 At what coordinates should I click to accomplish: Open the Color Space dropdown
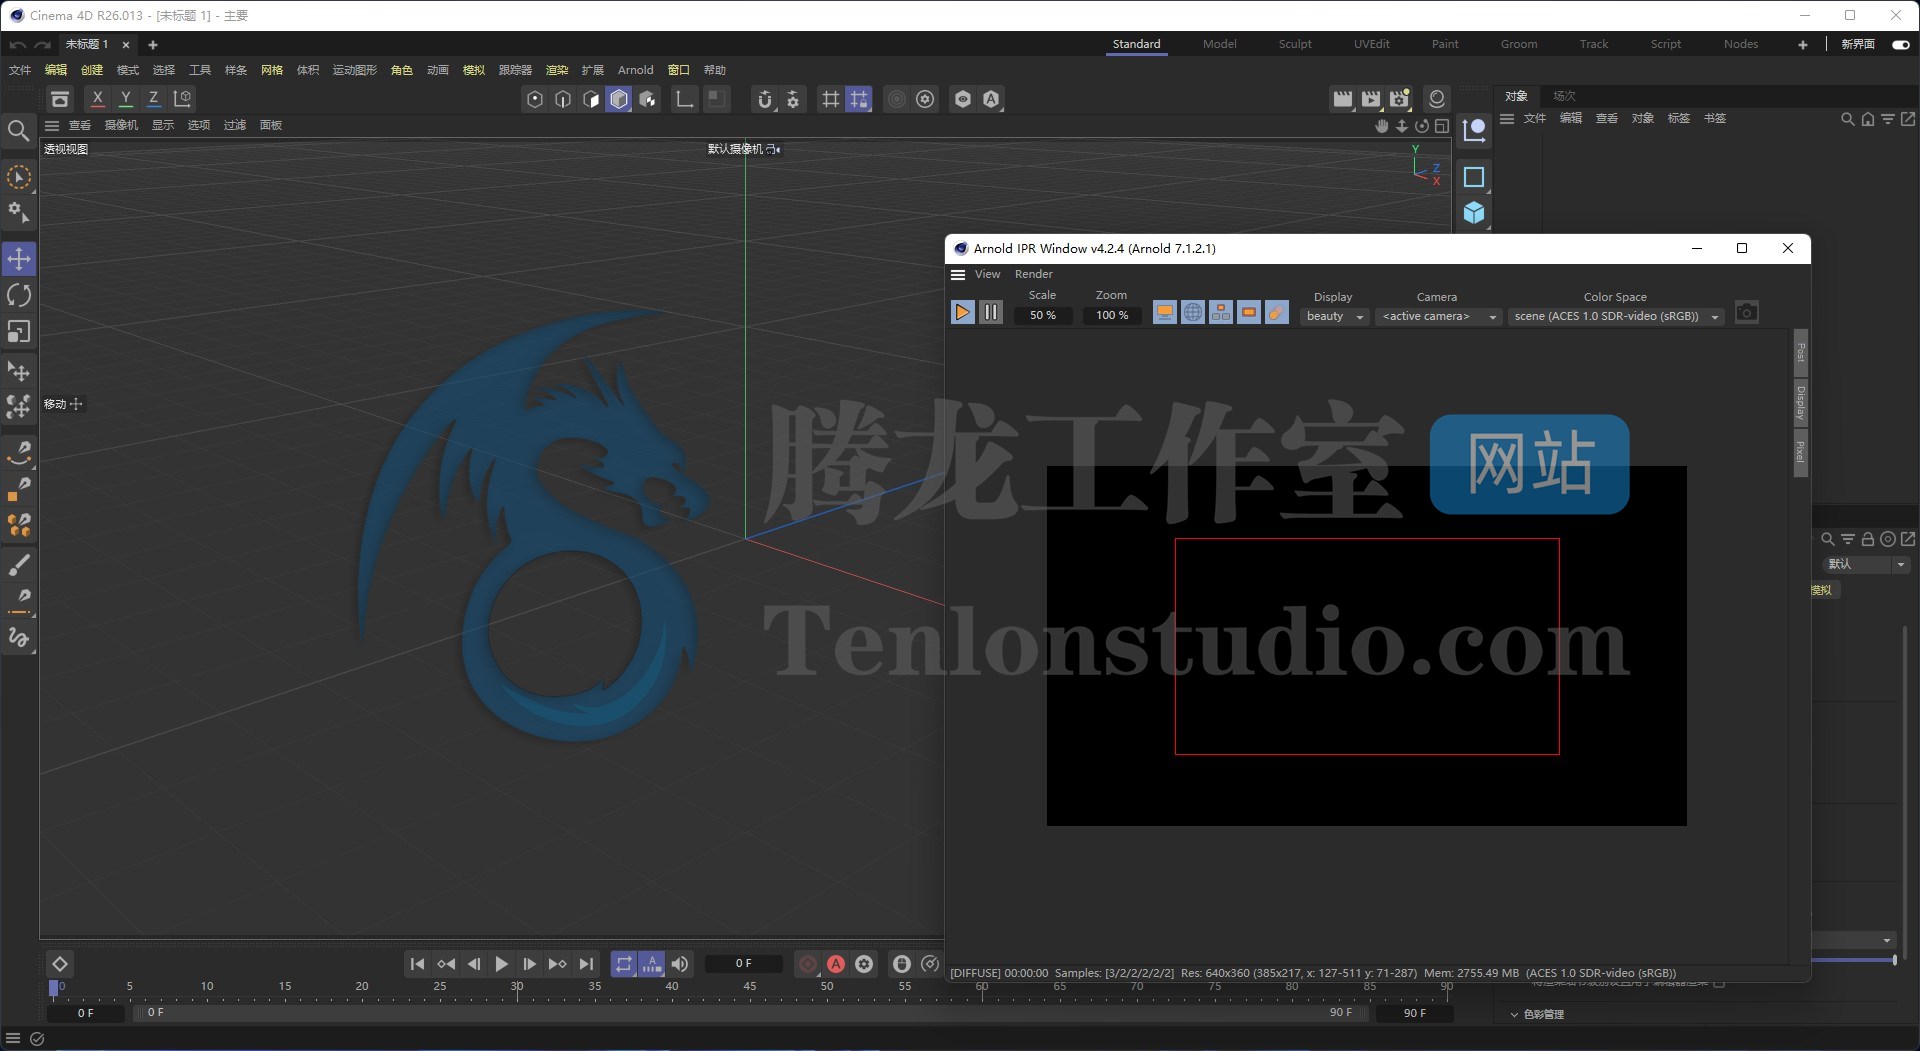(1616, 316)
